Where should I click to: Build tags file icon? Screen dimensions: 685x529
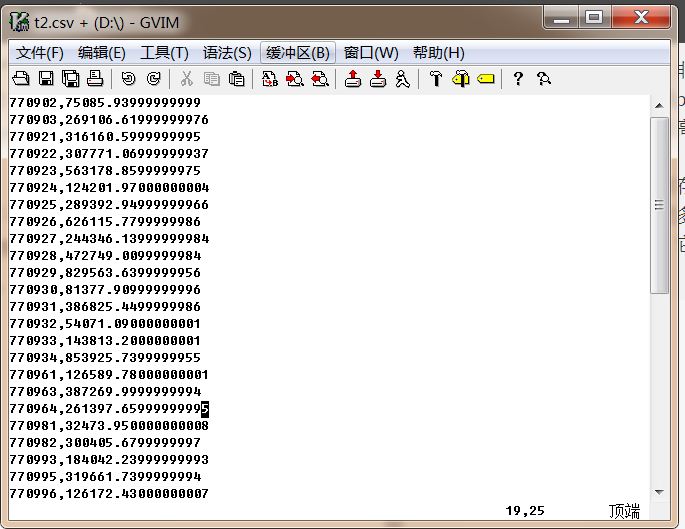pyautogui.click(x=460, y=79)
